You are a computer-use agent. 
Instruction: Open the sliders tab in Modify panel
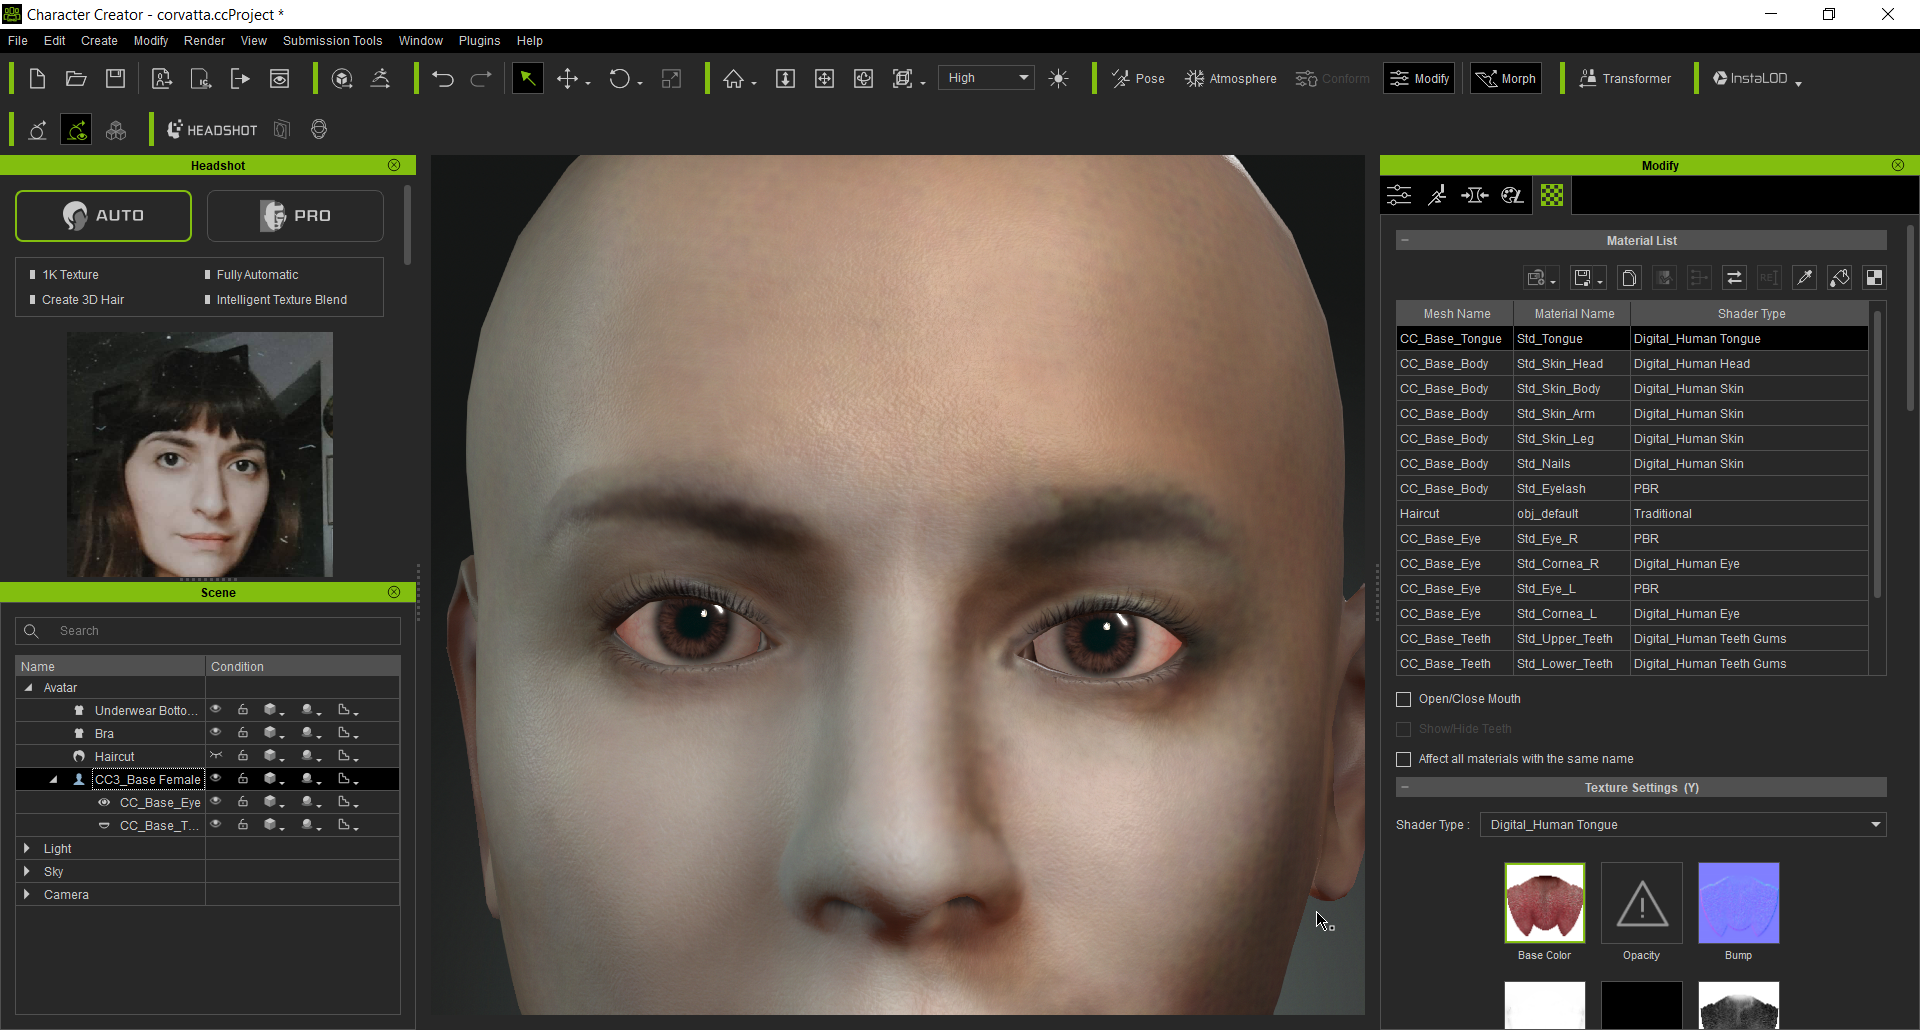tap(1399, 195)
